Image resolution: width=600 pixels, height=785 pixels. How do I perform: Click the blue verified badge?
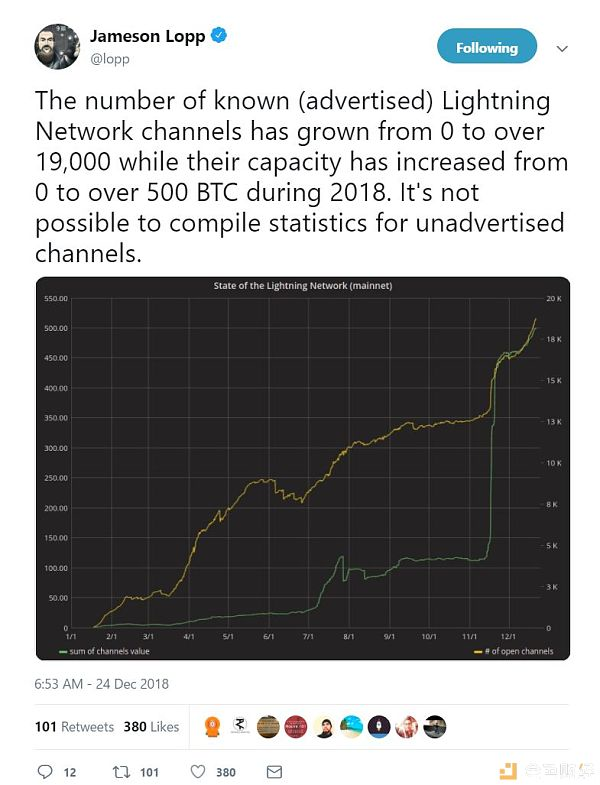(x=219, y=36)
